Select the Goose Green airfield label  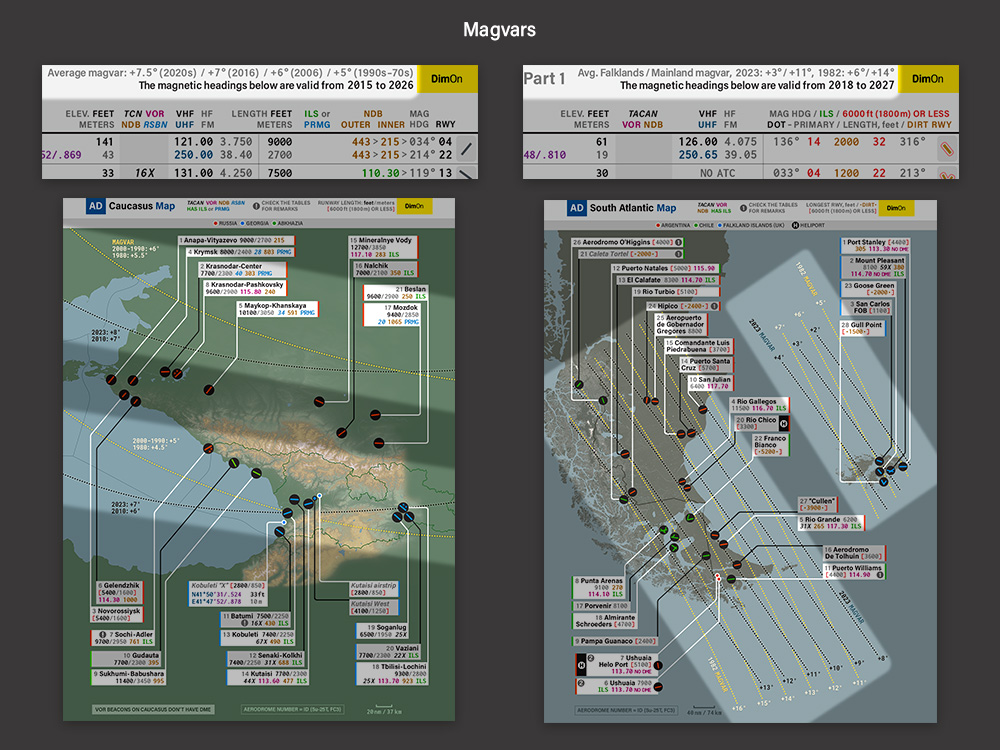pos(869,289)
